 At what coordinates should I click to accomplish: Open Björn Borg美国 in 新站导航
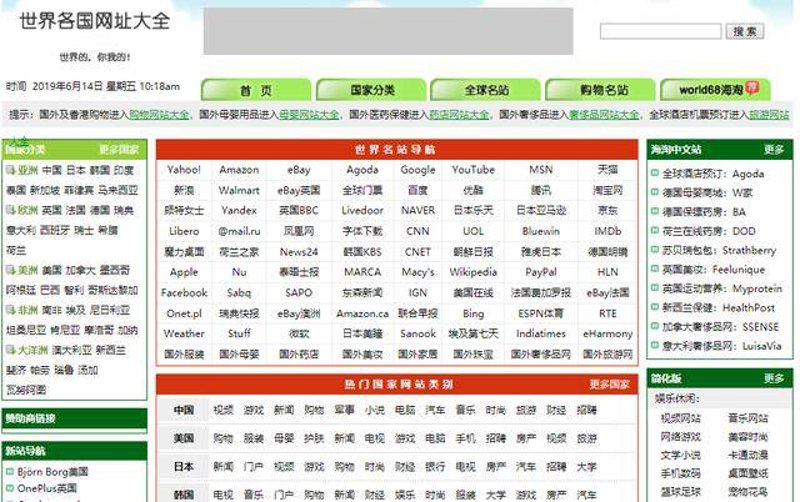[x=53, y=471]
